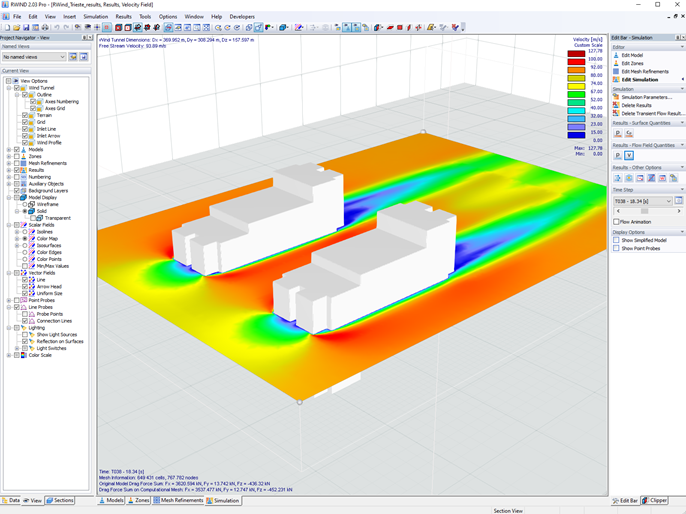This screenshot has height=514, width=686.
Task: Enable Show Point Probes checkbox
Action: [616, 248]
